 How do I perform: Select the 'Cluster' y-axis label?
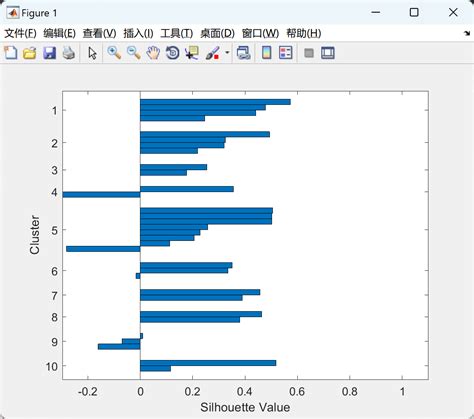coord(35,235)
